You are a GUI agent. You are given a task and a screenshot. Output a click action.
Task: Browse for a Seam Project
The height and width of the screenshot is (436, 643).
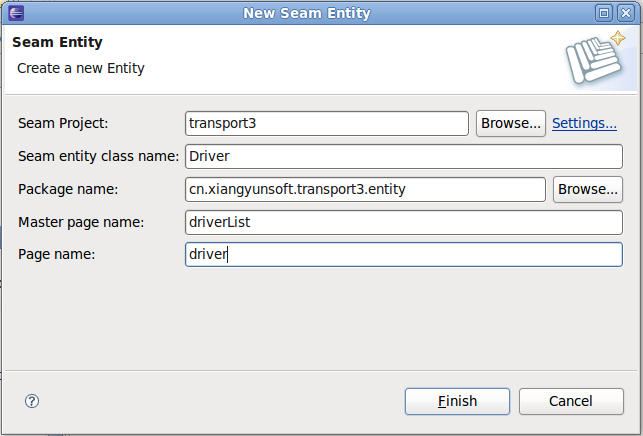(511, 123)
